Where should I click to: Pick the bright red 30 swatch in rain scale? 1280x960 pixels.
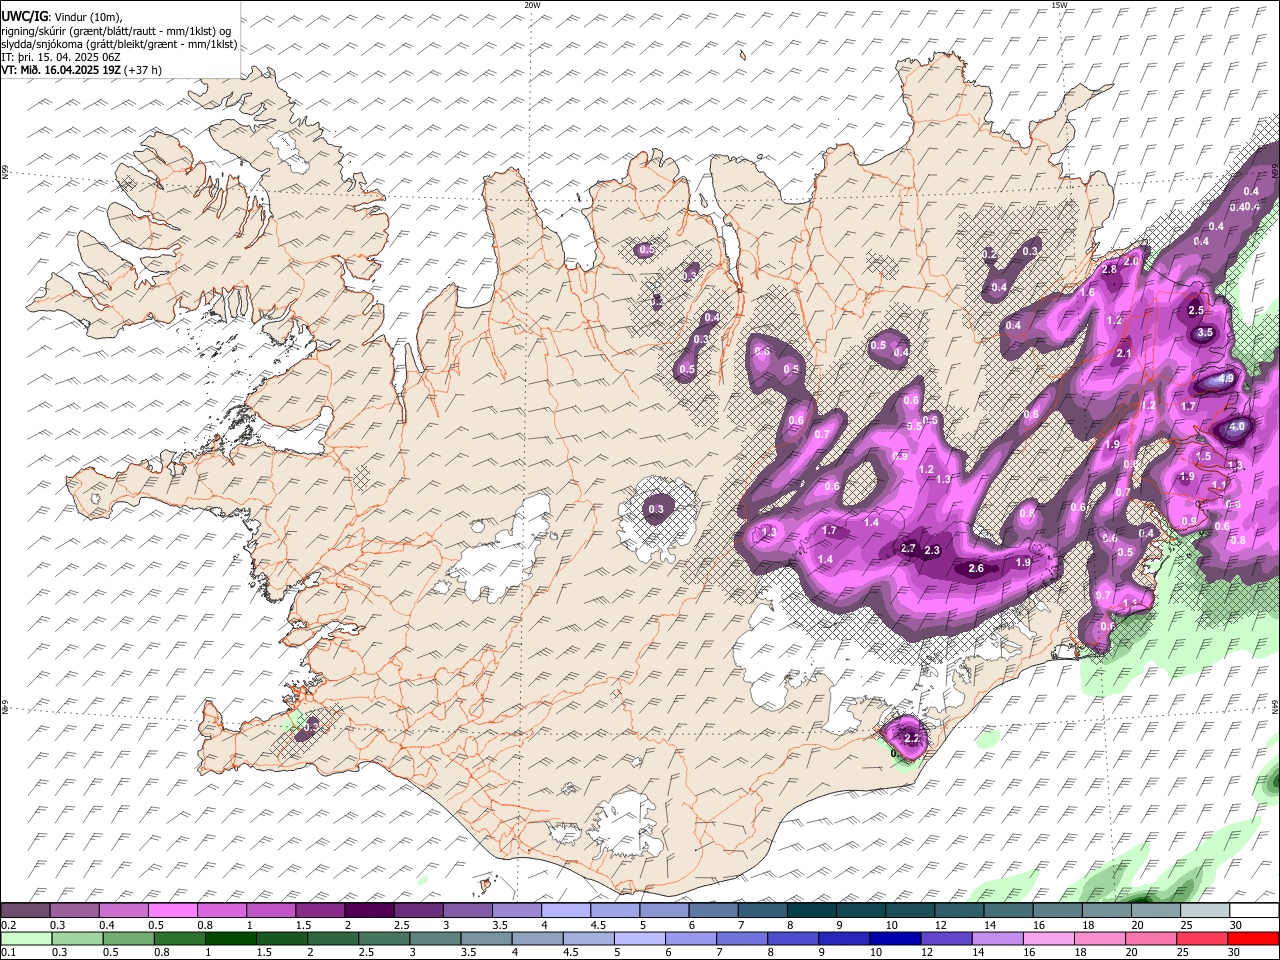coord(1254,939)
